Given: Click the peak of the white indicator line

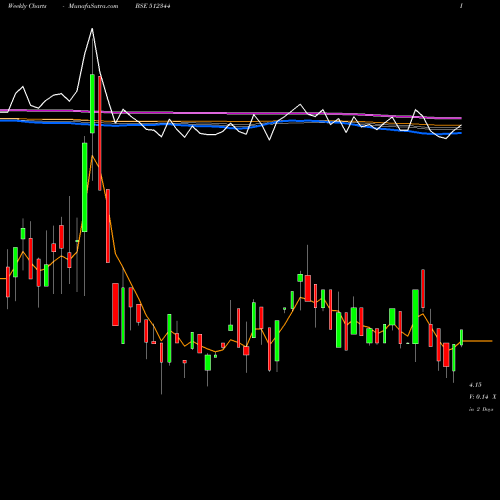Looking at the screenshot, I should (92, 29).
